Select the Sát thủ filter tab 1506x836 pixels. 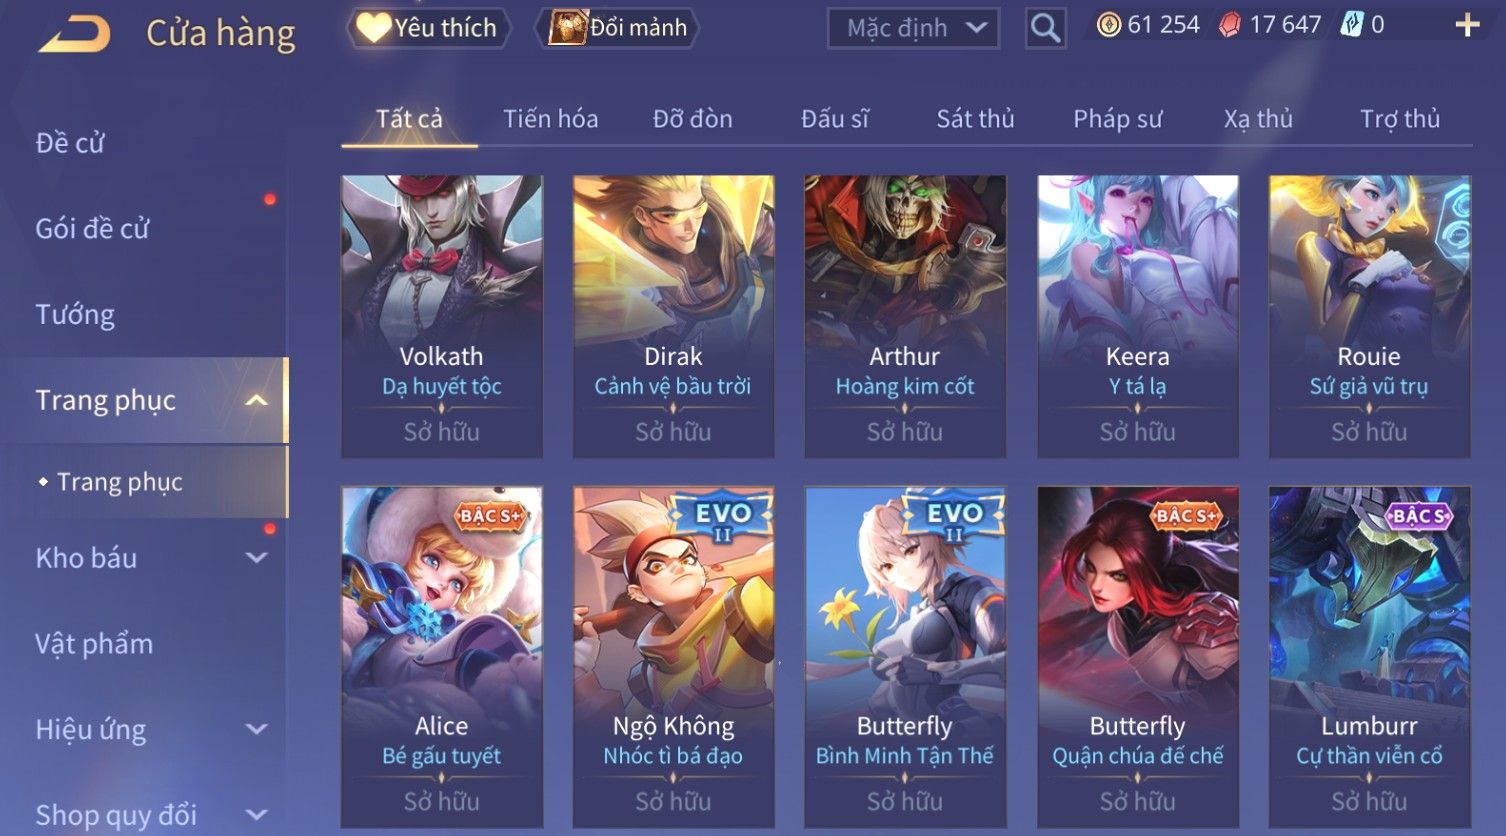click(x=975, y=119)
